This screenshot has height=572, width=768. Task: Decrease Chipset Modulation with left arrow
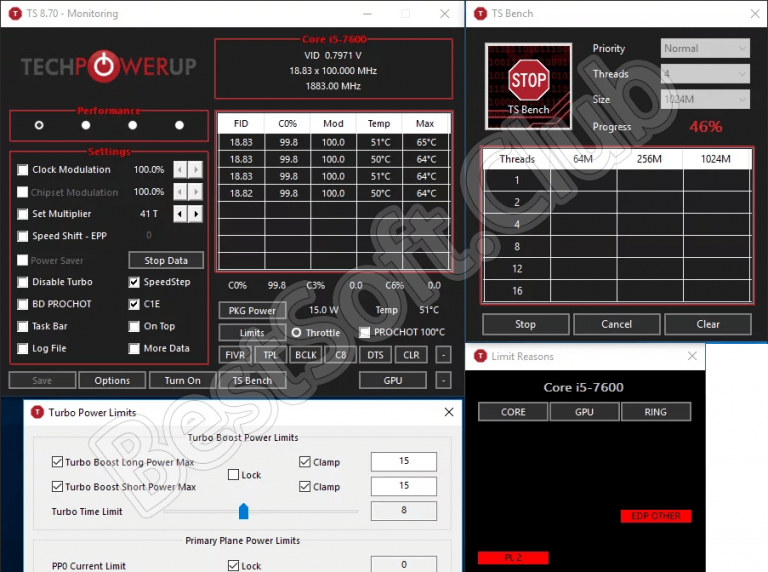180,191
